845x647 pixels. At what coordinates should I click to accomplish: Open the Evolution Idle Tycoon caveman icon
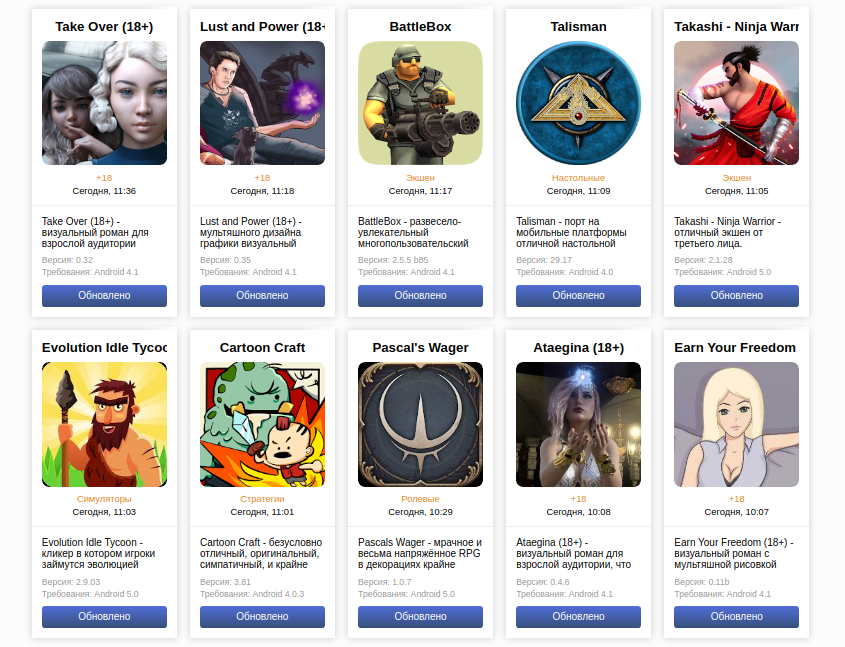(x=104, y=424)
